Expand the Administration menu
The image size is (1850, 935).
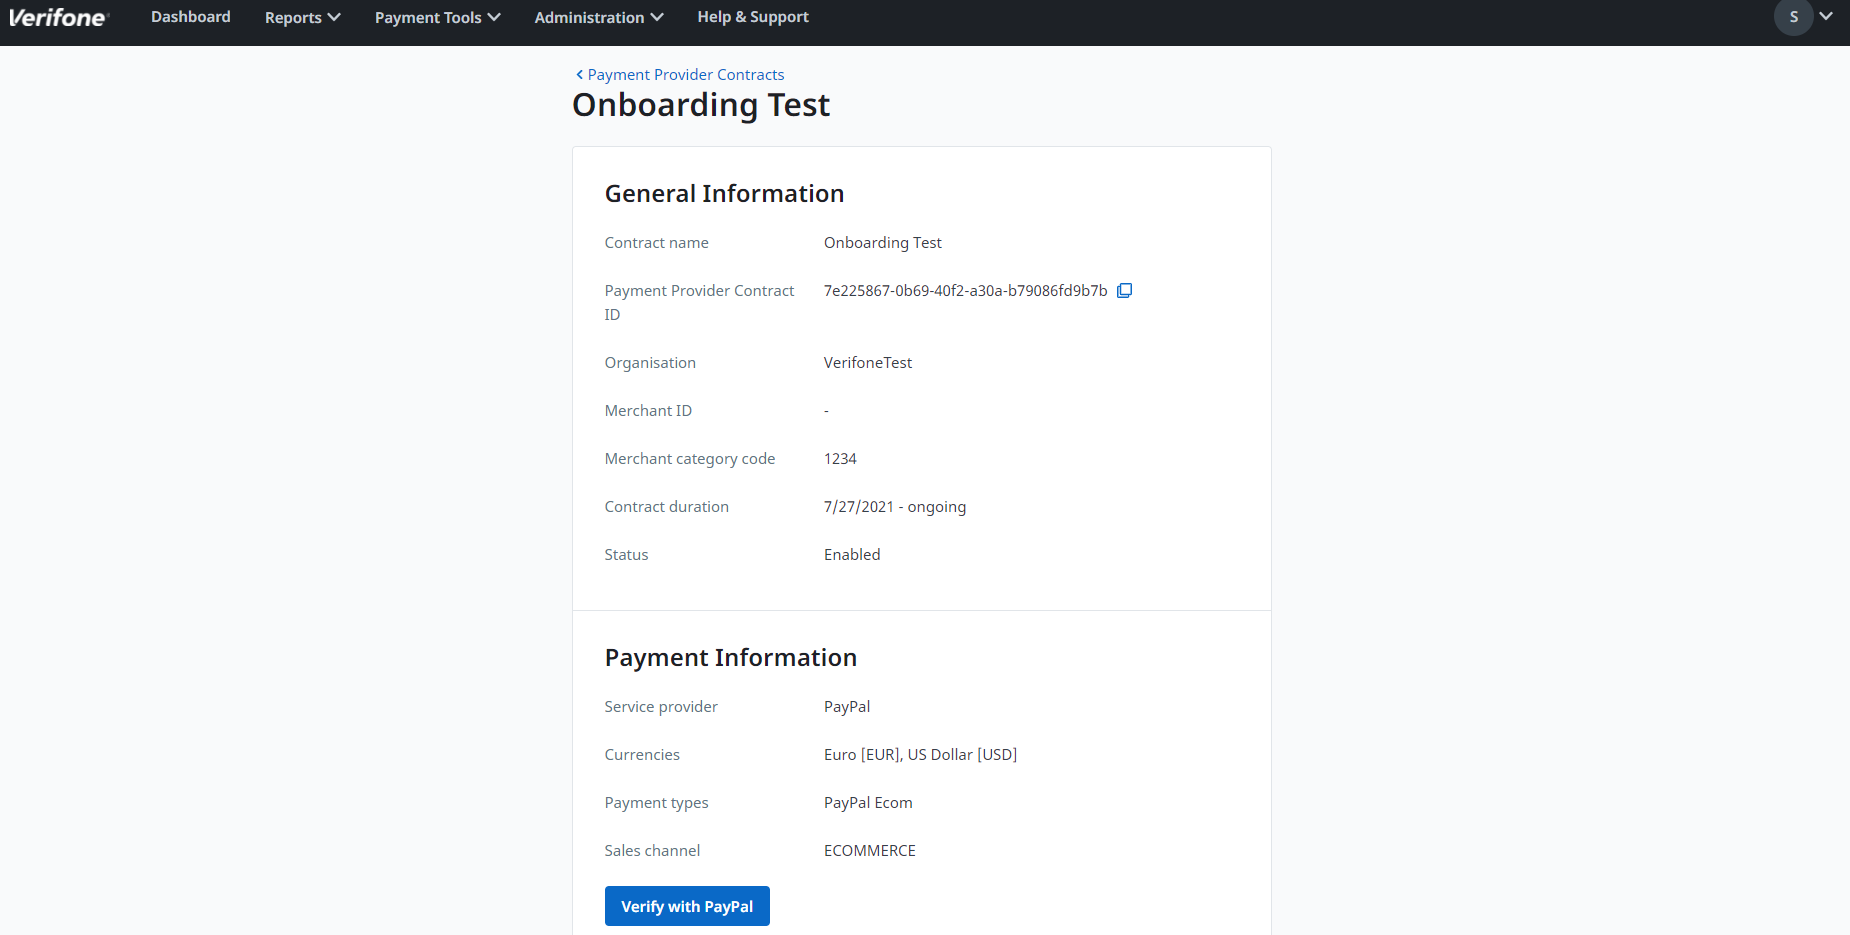599,17
